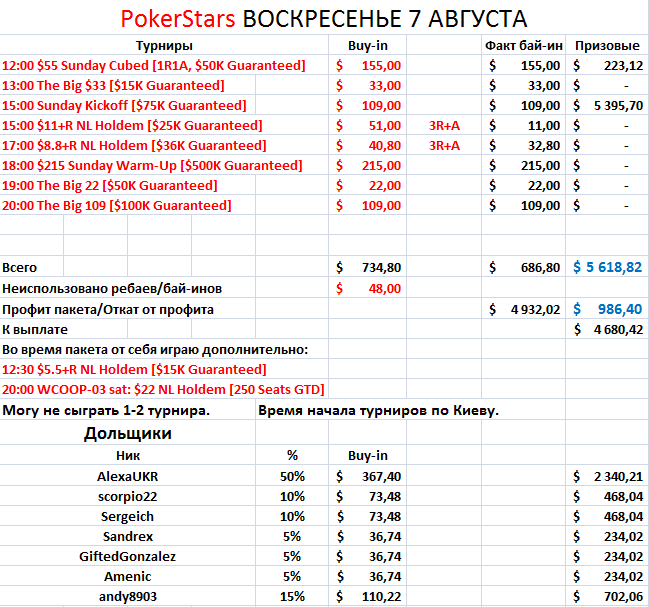Select the nickname GiftedGonzalez
This screenshot has width=649, height=607.
click(x=127, y=556)
